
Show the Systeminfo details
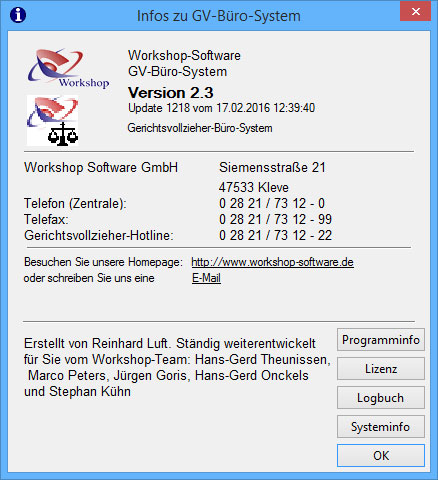381,427
